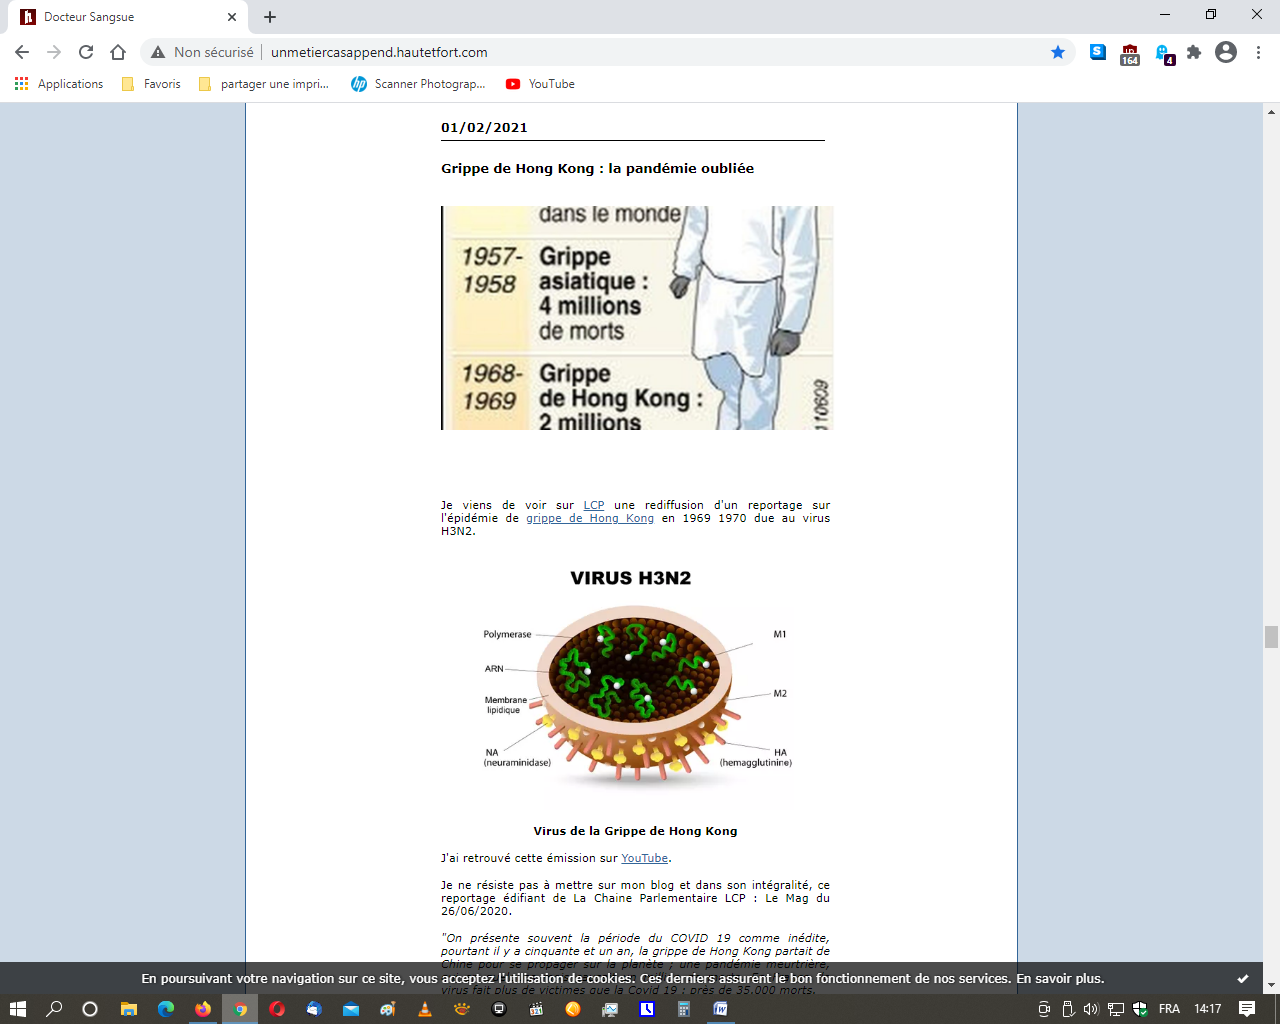Switch to Chrome in the taskbar
Viewport: 1280px width, 1024px height.
(240, 1009)
